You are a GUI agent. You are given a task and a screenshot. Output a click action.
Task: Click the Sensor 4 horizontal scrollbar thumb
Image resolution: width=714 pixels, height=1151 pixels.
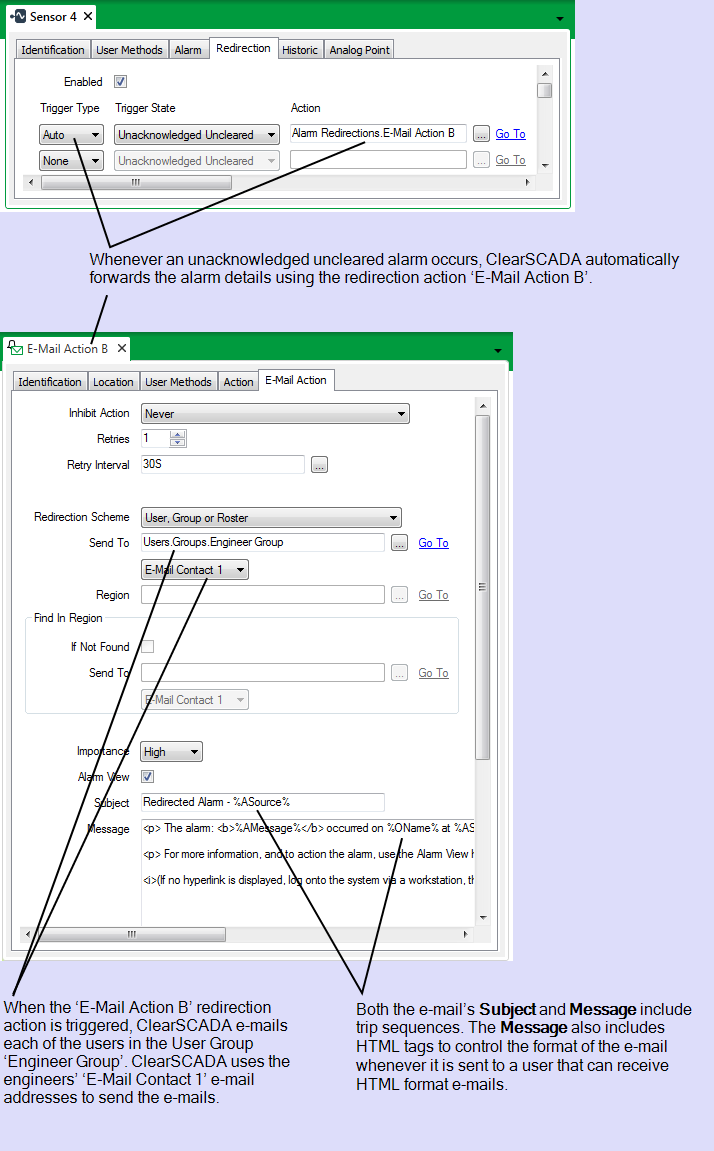click(136, 182)
